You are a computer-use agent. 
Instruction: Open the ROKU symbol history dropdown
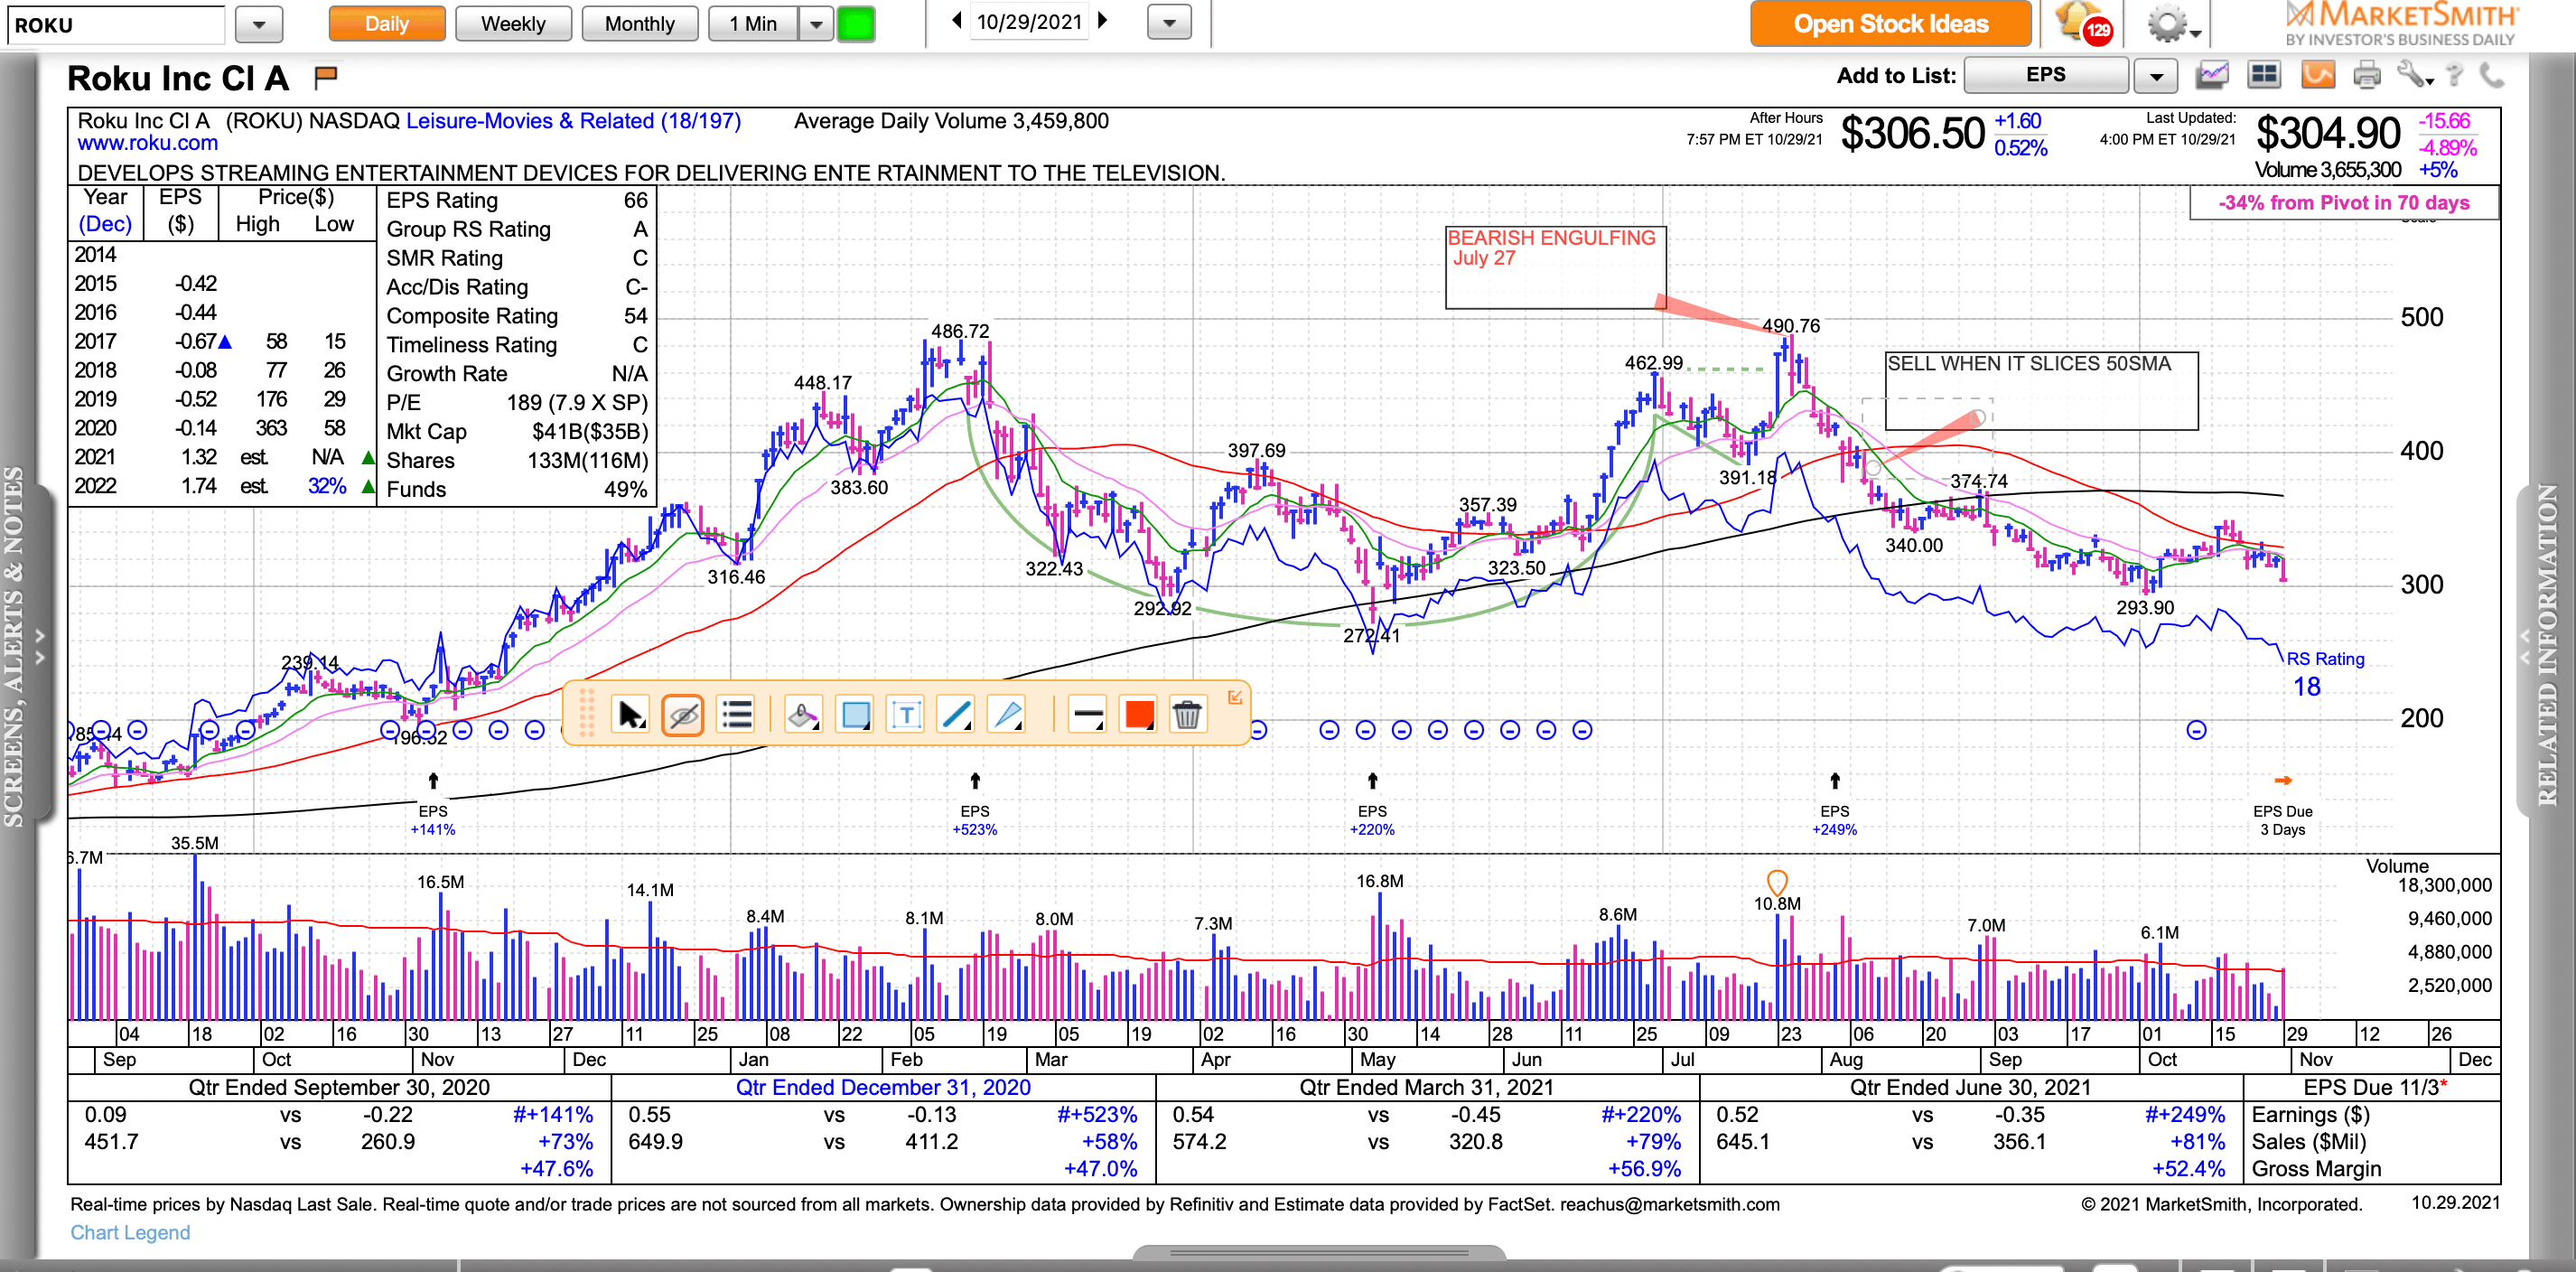coord(259,24)
